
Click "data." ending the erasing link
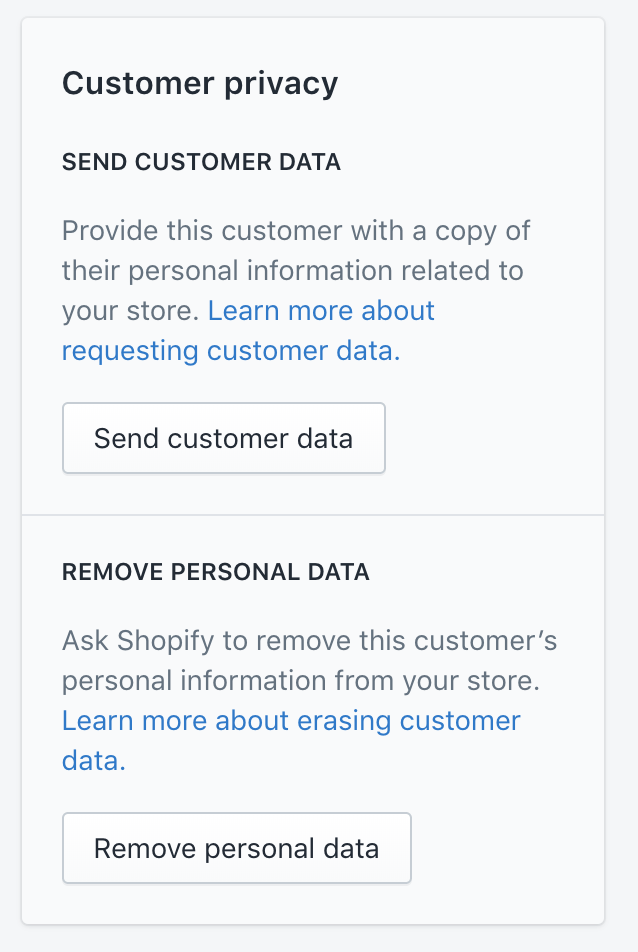click(94, 761)
